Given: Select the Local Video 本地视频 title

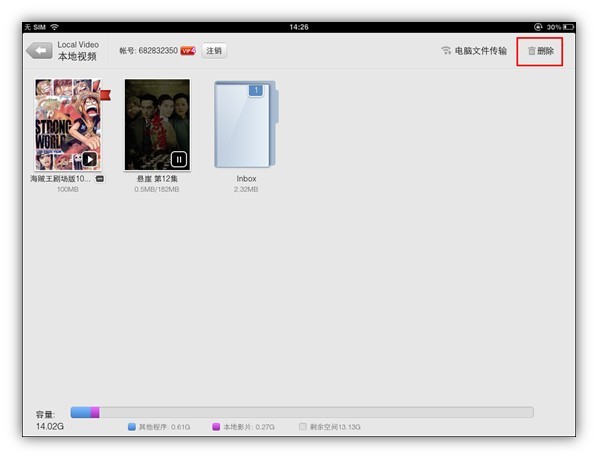Looking at the screenshot, I should click(78, 51).
